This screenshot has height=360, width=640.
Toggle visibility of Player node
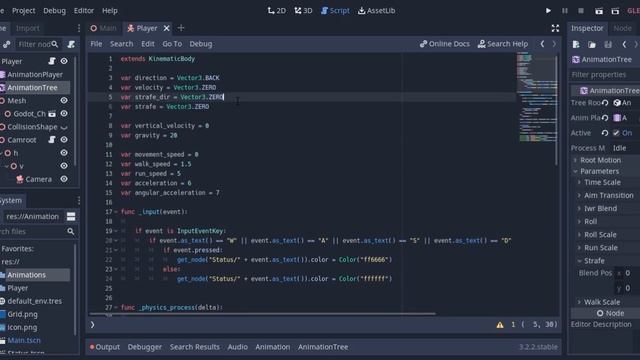pyautogui.click(x=64, y=61)
